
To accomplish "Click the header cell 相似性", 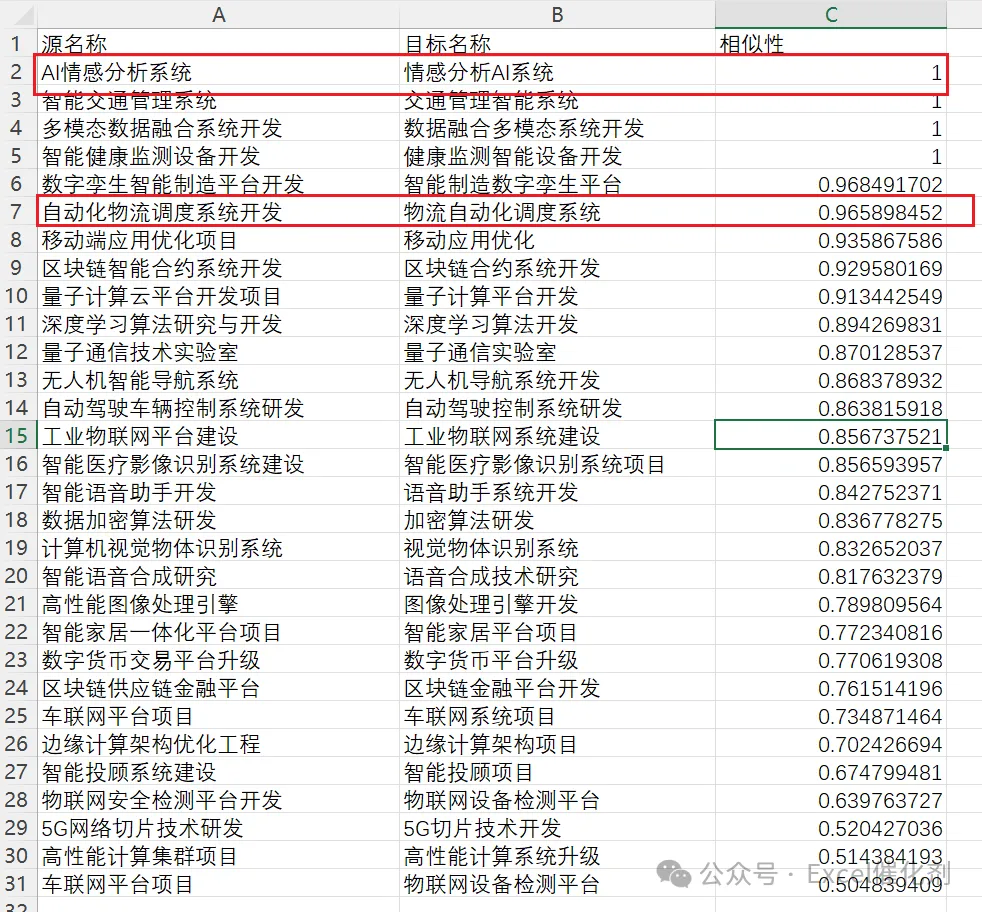I will coord(830,44).
